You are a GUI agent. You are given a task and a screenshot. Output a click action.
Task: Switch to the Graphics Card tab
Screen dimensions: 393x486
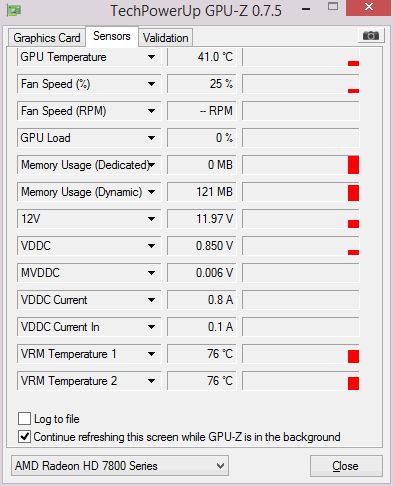(x=47, y=38)
